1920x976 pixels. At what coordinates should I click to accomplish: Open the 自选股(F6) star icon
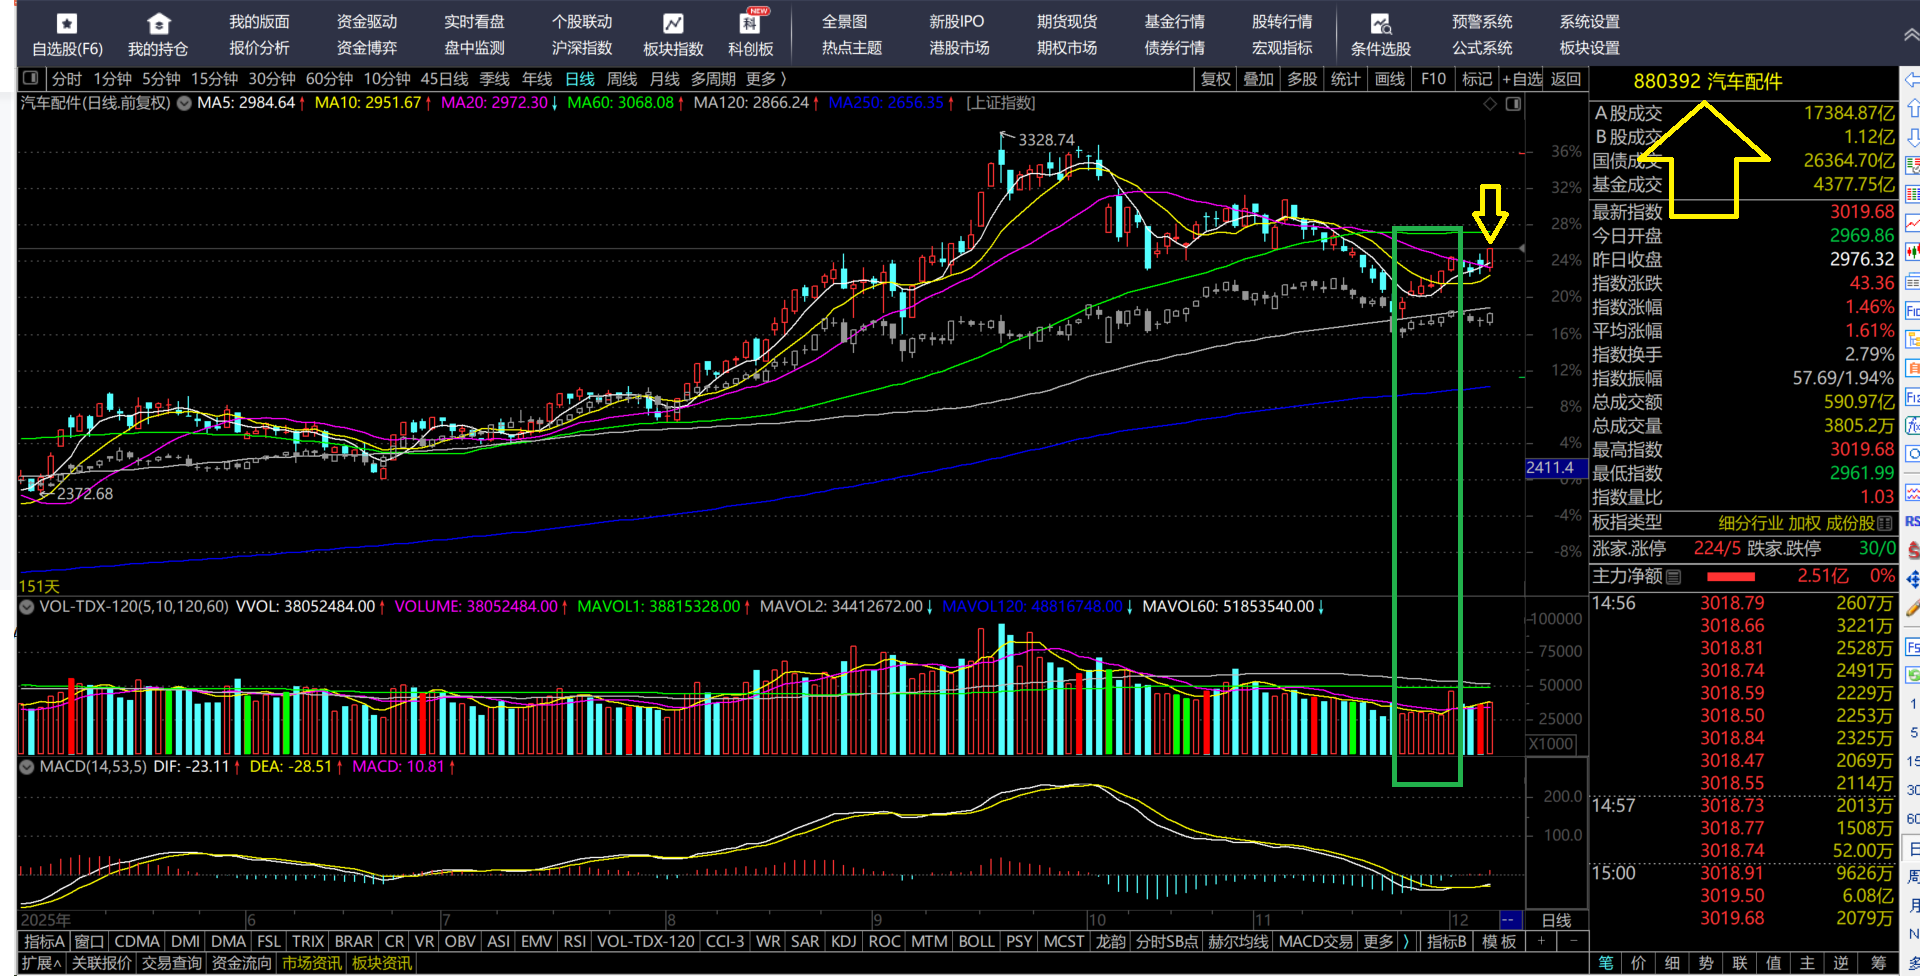coord(67,23)
